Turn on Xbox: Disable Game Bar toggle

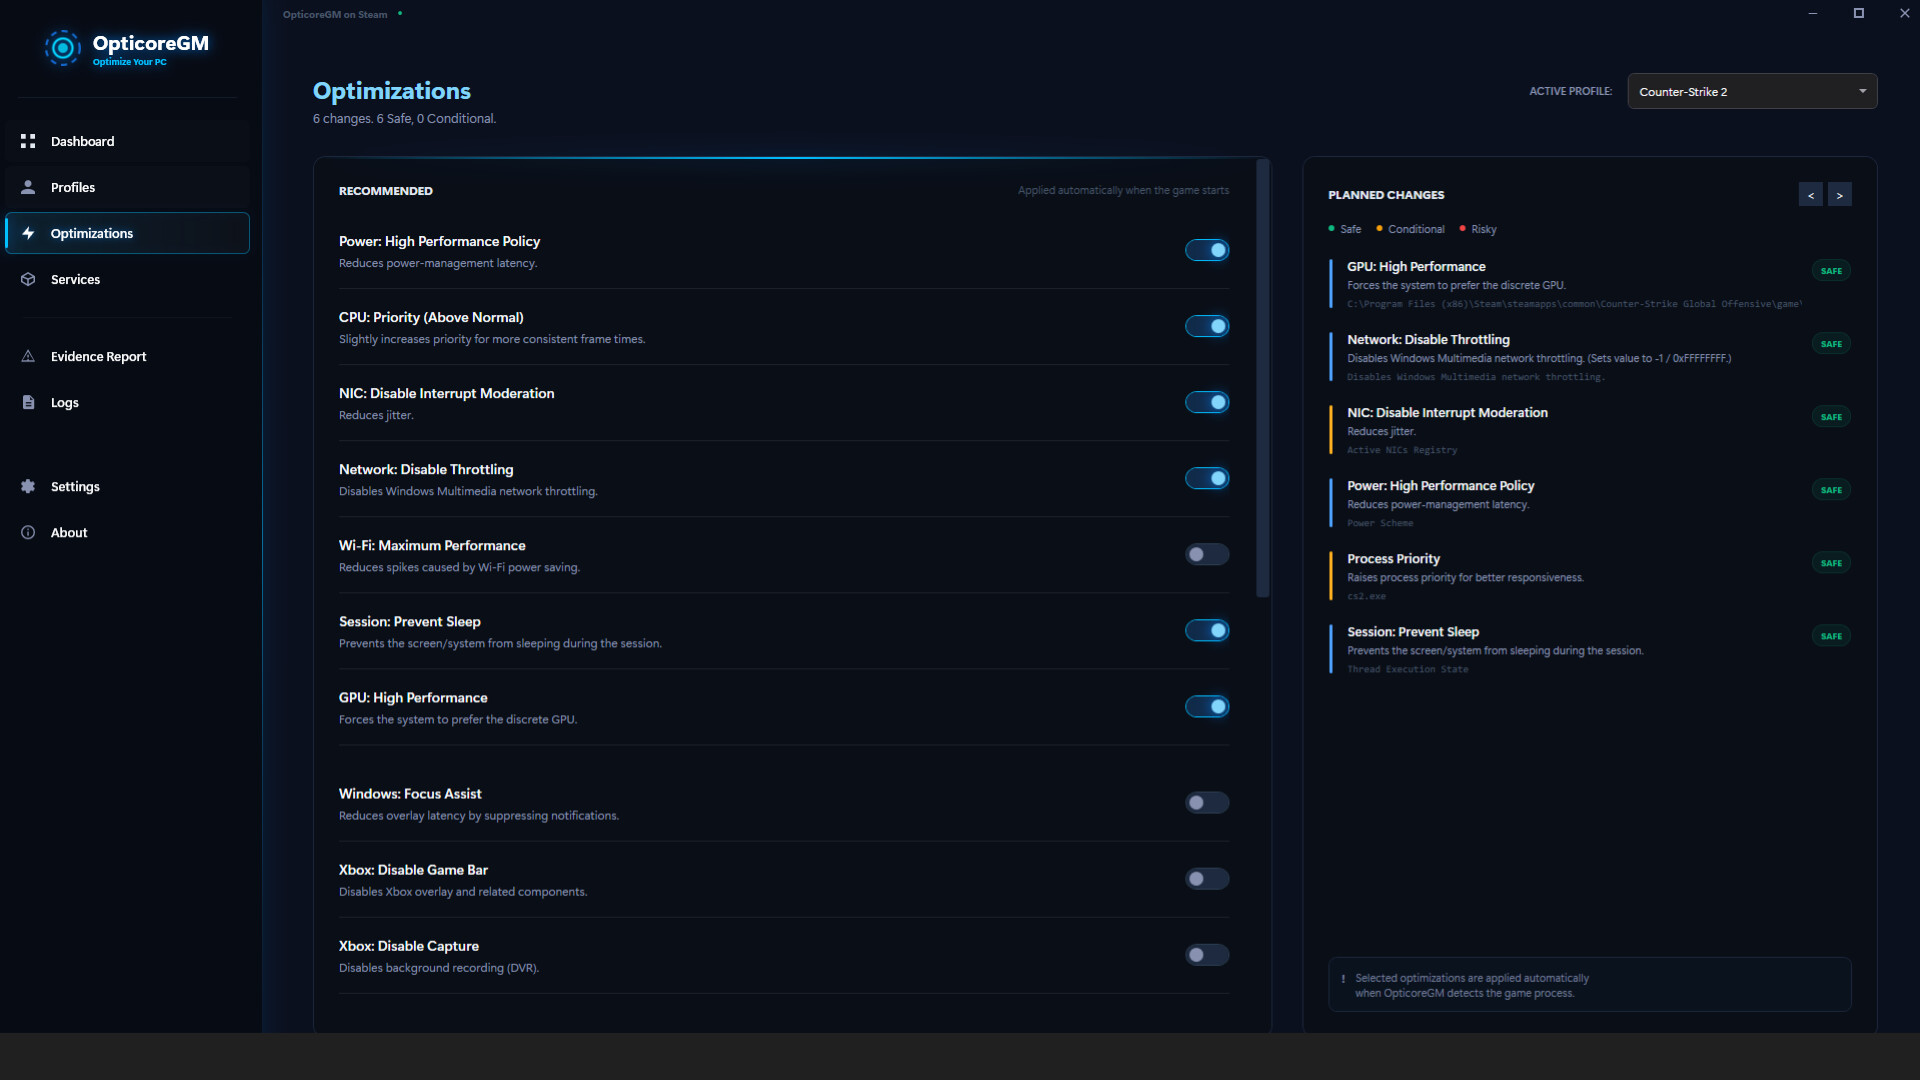(x=1206, y=878)
